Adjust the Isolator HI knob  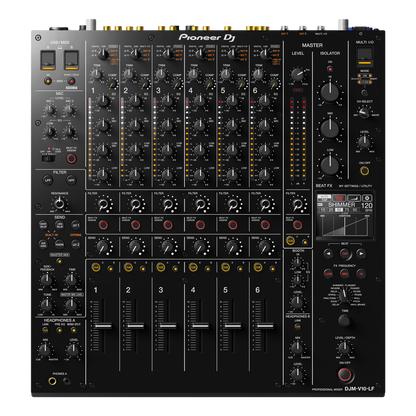point(330,91)
